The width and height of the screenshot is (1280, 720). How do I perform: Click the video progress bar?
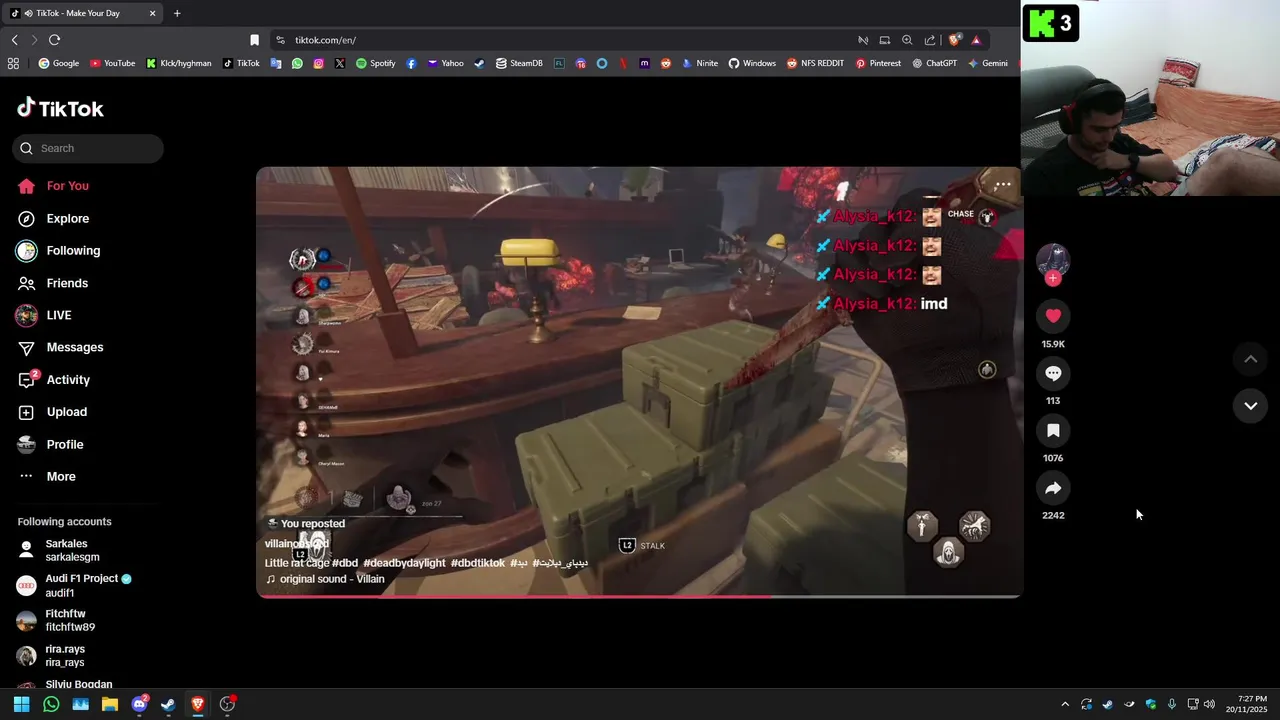(x=639, y=596)
